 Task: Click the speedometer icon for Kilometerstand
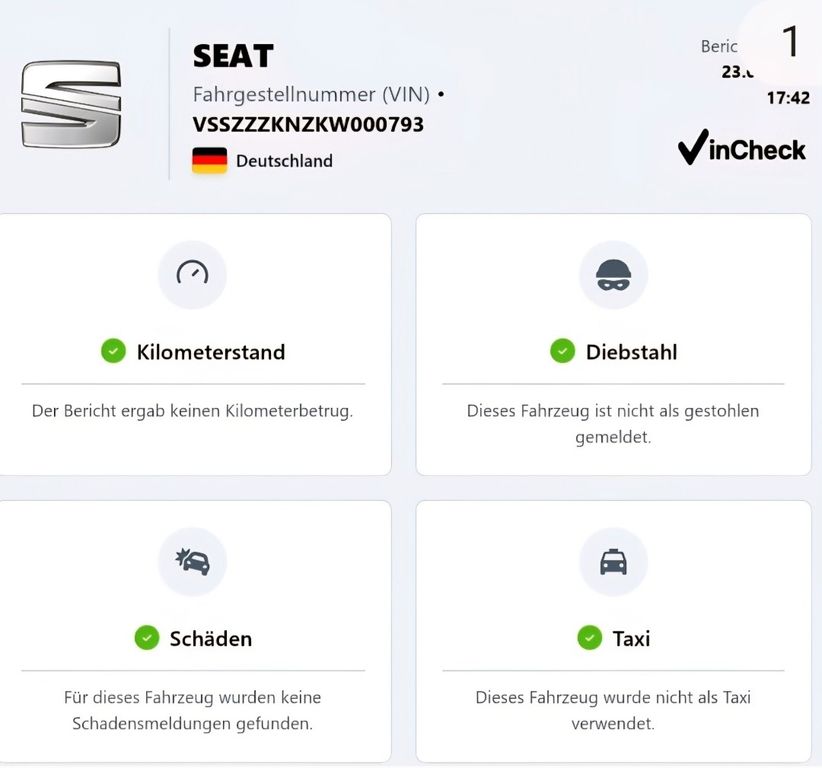192,274
